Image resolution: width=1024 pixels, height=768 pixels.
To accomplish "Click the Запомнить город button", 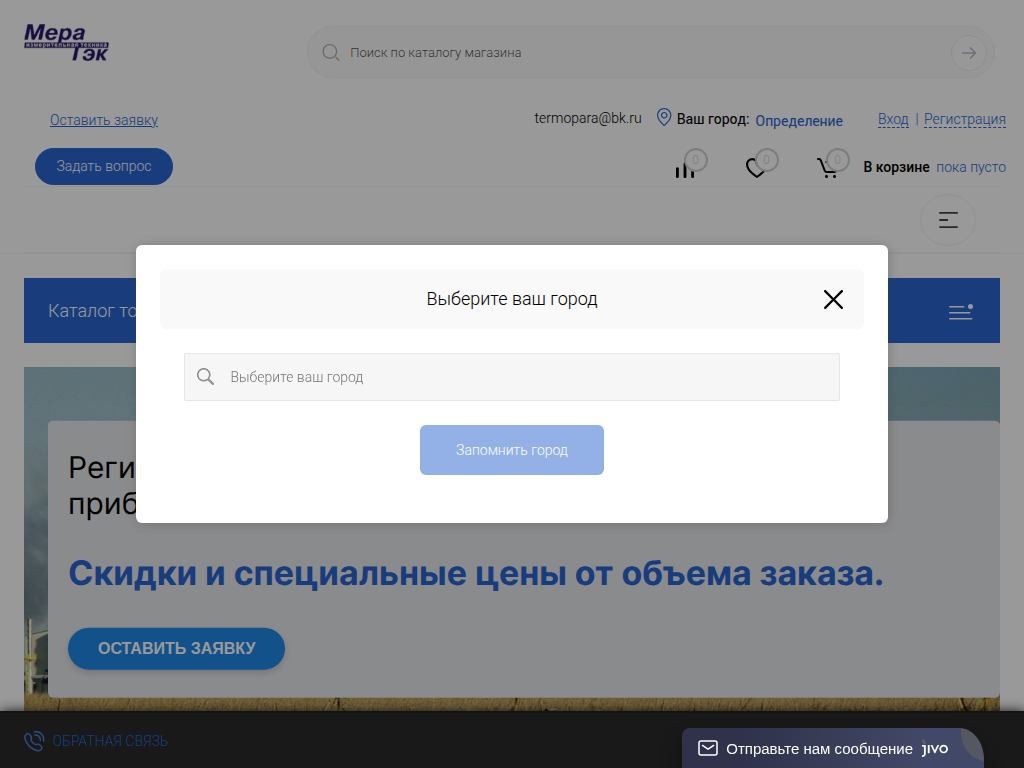I will [511, 450].
